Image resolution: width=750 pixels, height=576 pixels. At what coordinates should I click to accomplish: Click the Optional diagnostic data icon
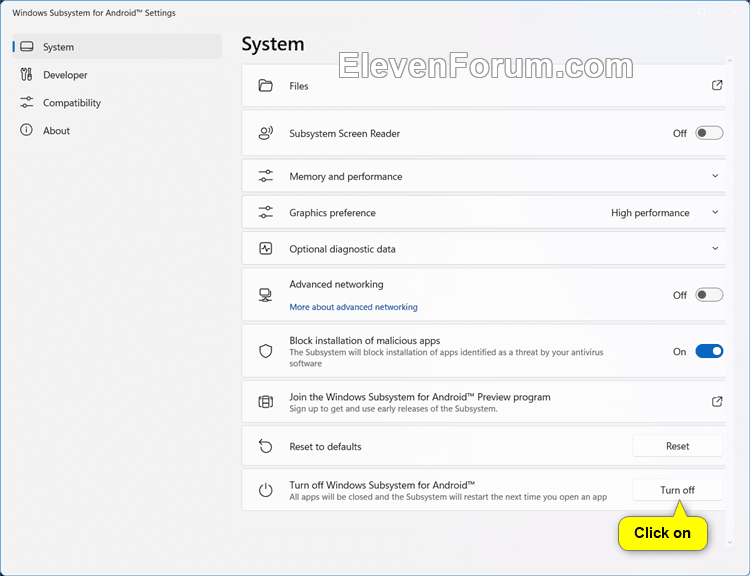coord(265,248)
